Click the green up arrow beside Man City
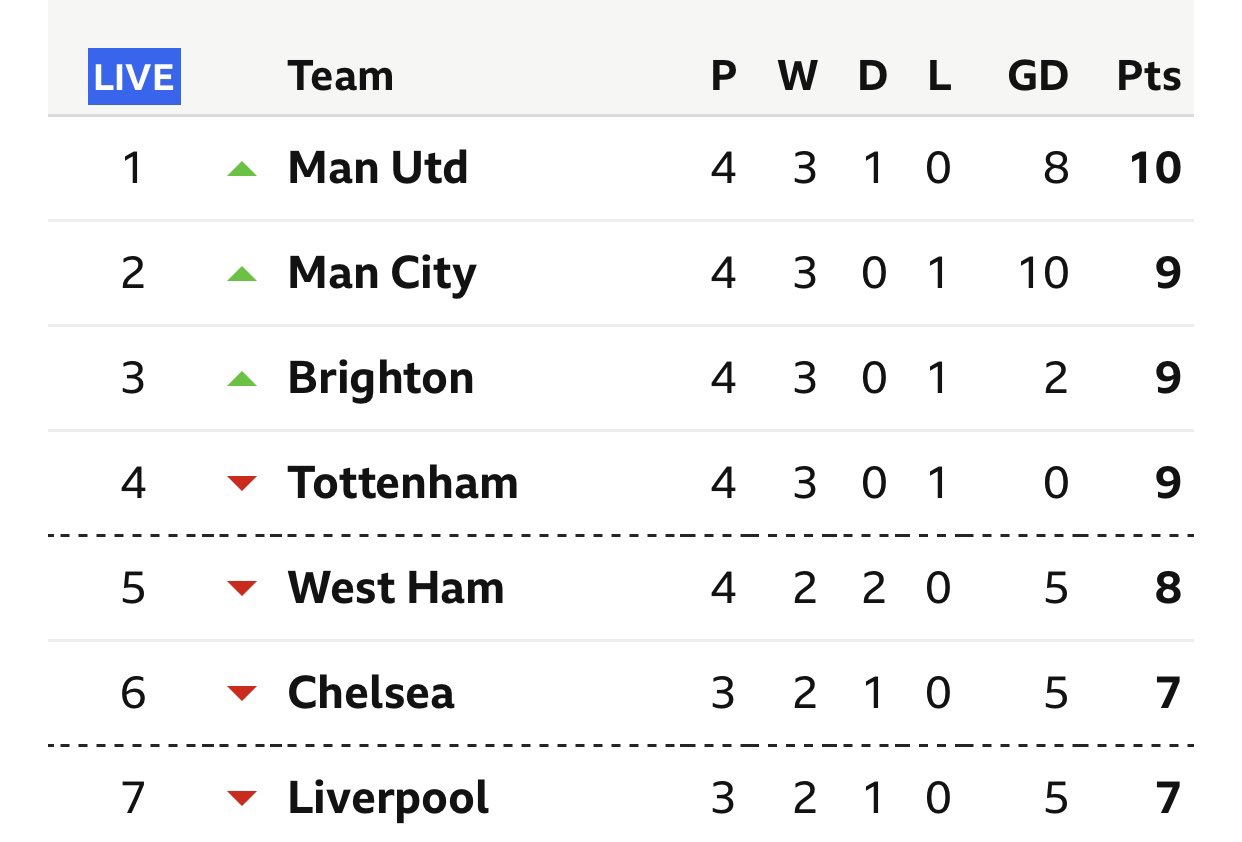This screenshot has height=842, width=1242. (x=242, y=274)
